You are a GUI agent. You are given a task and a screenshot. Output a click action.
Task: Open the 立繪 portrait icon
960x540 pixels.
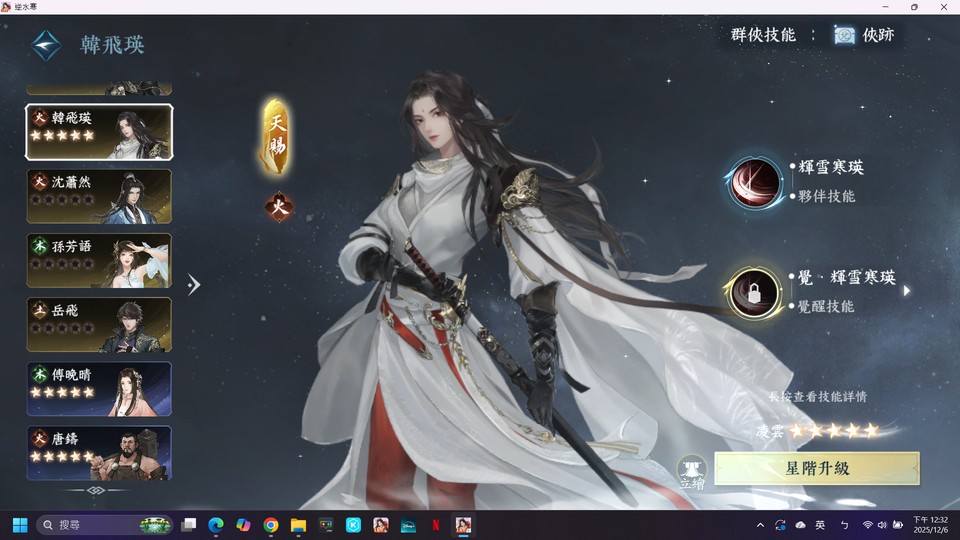tap(692, 471)
